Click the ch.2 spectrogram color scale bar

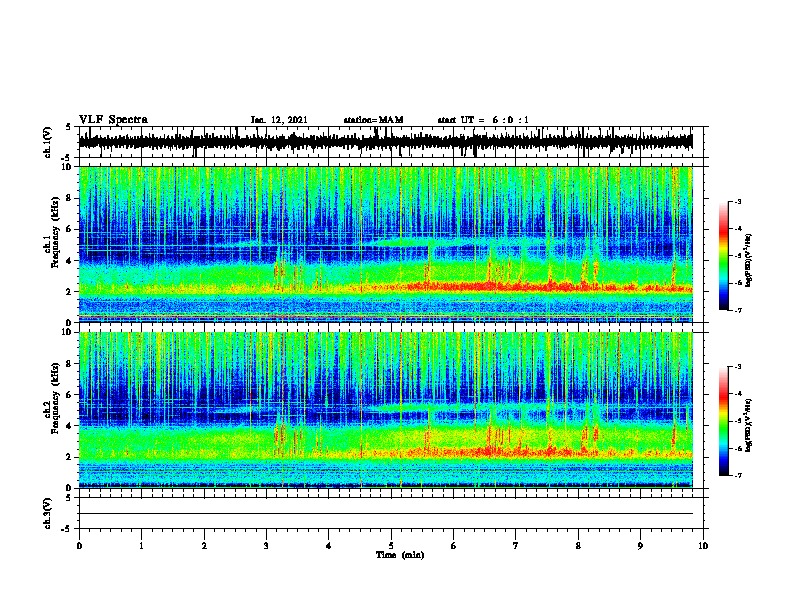724,421
